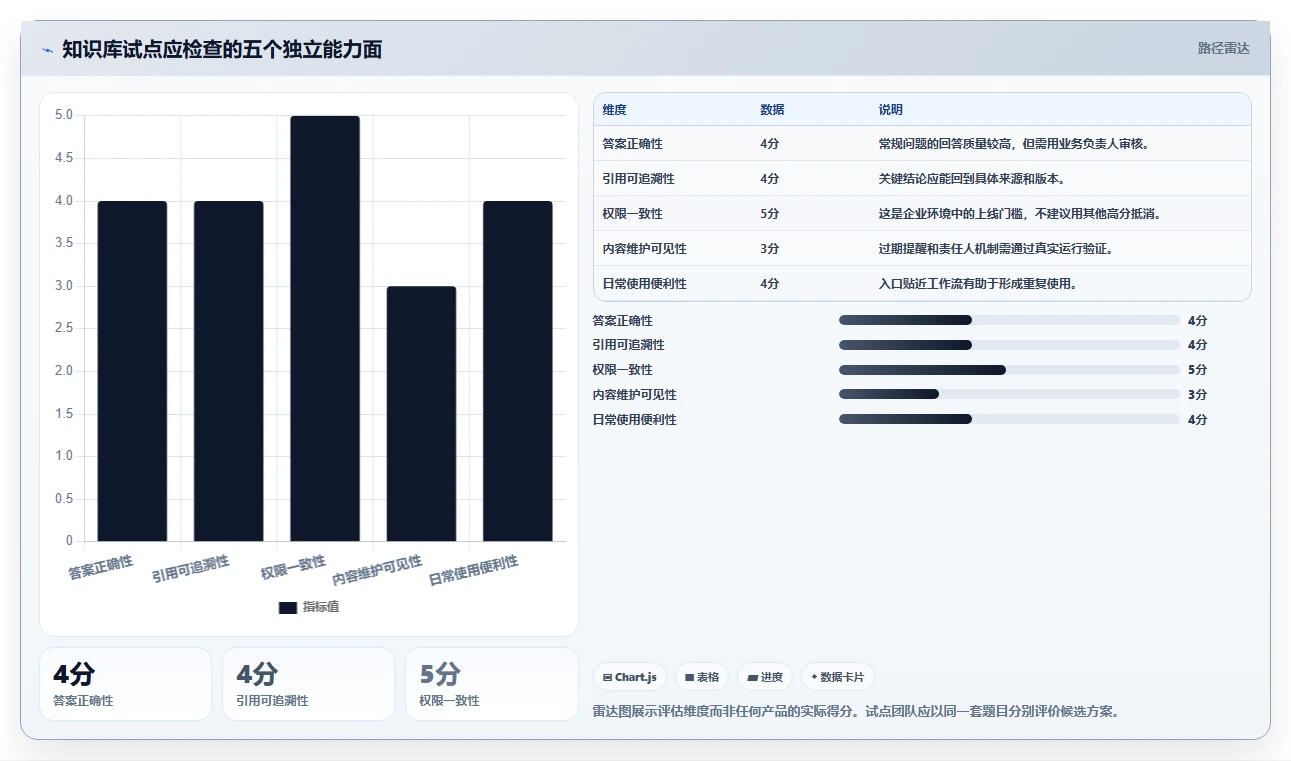The height and width of the screenshot is (761, 1291).
Task: Click 5分 value beside 权限一致性 progress bar
Action: tap(1197, 370)
